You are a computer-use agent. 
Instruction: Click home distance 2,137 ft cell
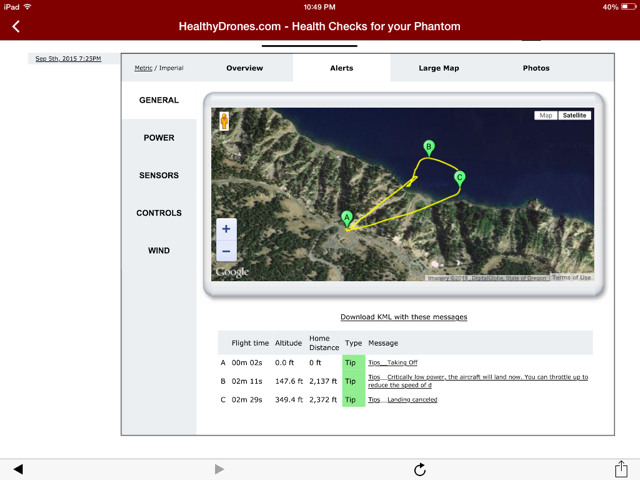(x=323, y=381)
